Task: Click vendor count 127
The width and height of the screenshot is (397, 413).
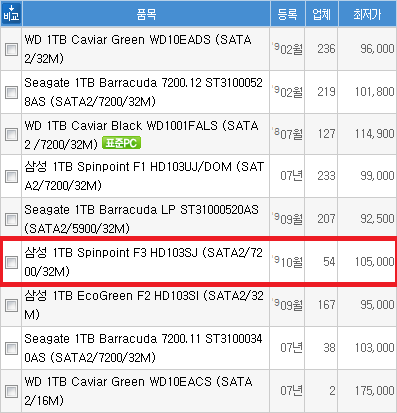Action: click(326, 134)
